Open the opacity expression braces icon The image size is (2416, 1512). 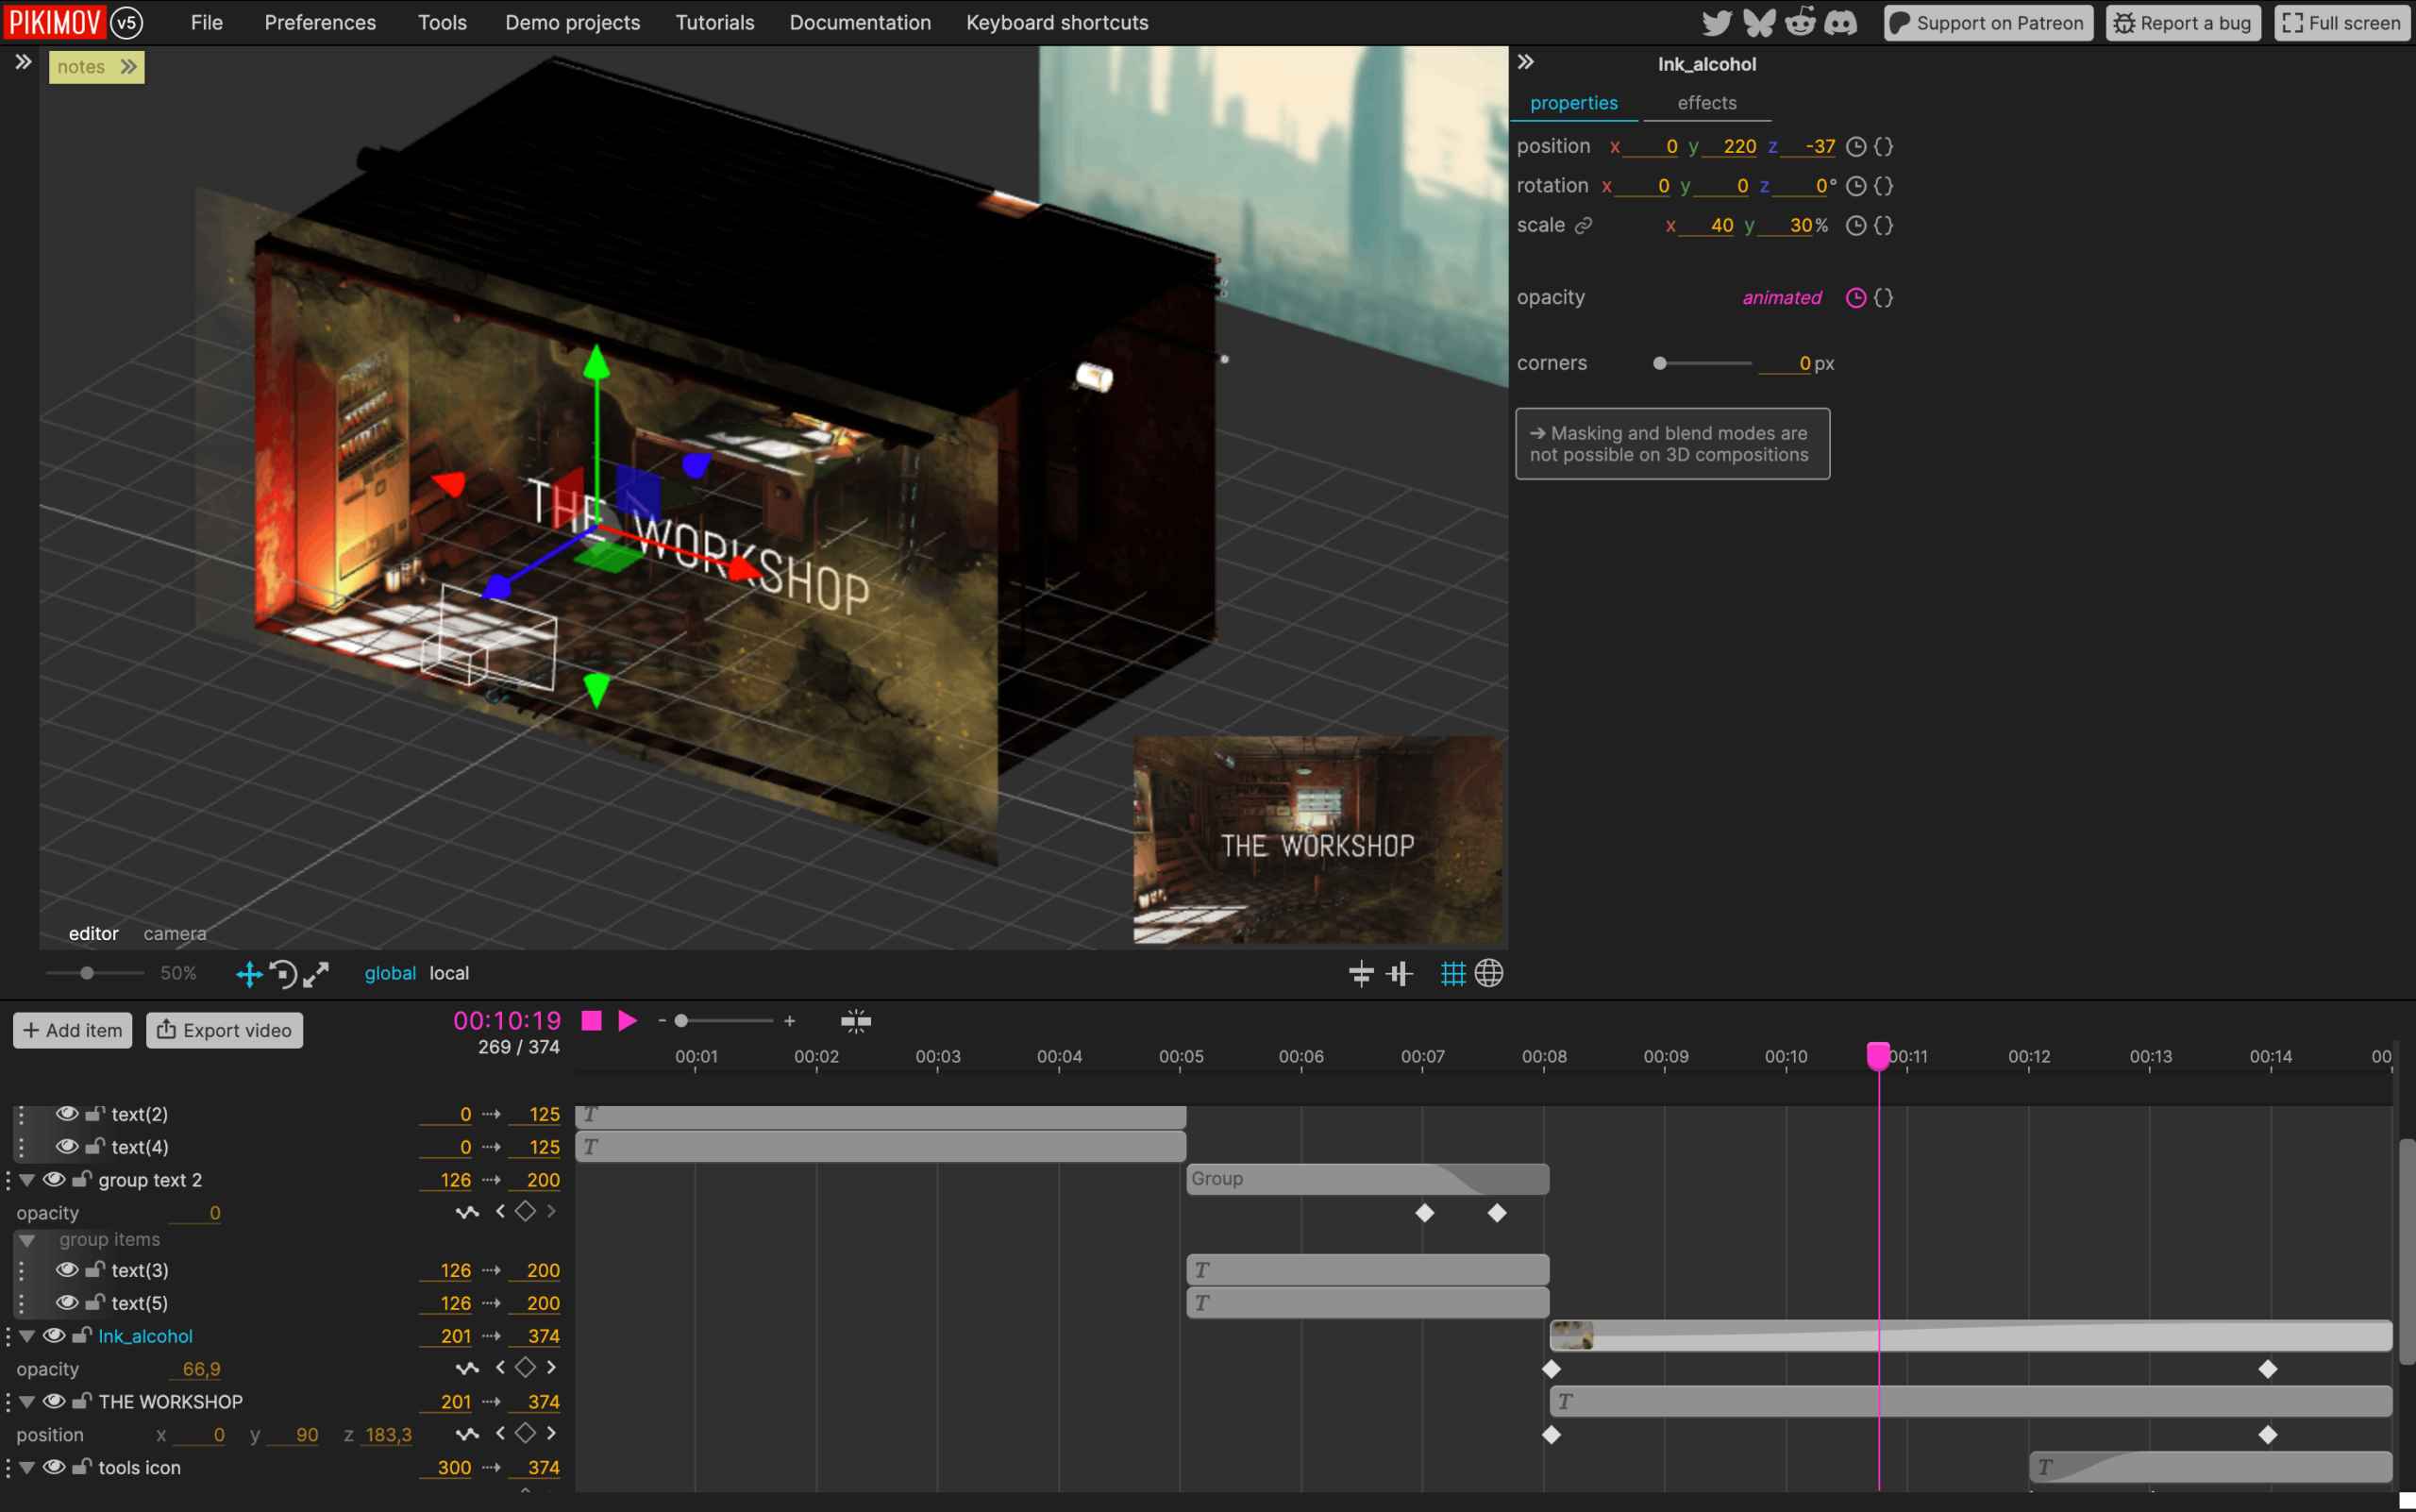coord(1883,298)
